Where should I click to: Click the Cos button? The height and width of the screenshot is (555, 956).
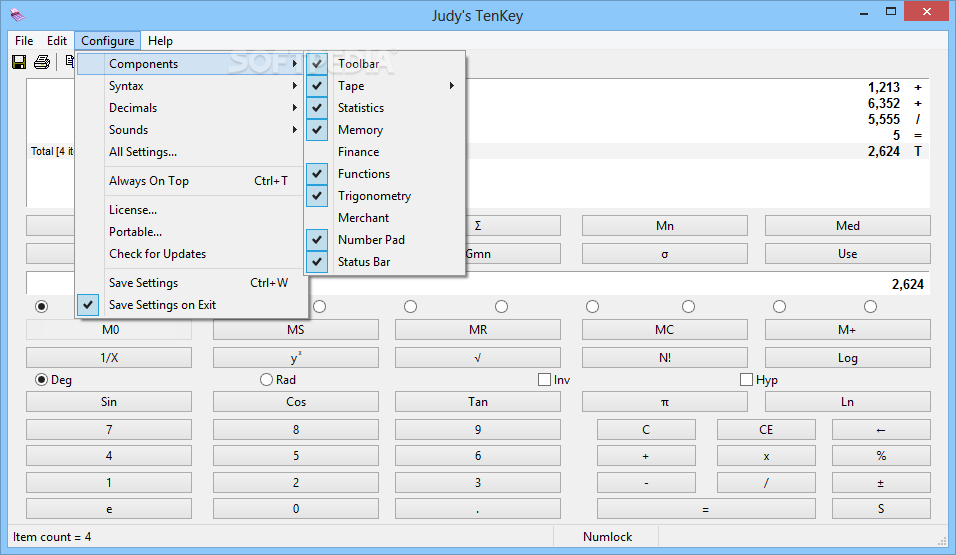tap(296, 401)
